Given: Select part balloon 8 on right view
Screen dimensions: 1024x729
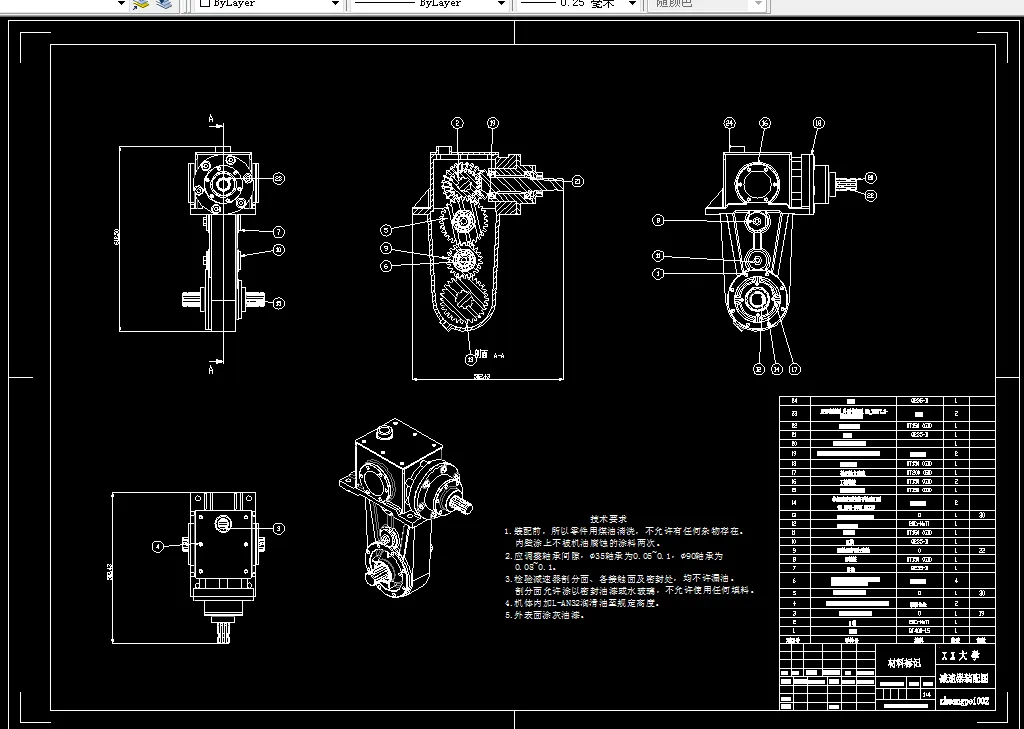Looking at the screenshot, I should pos(658,221).
